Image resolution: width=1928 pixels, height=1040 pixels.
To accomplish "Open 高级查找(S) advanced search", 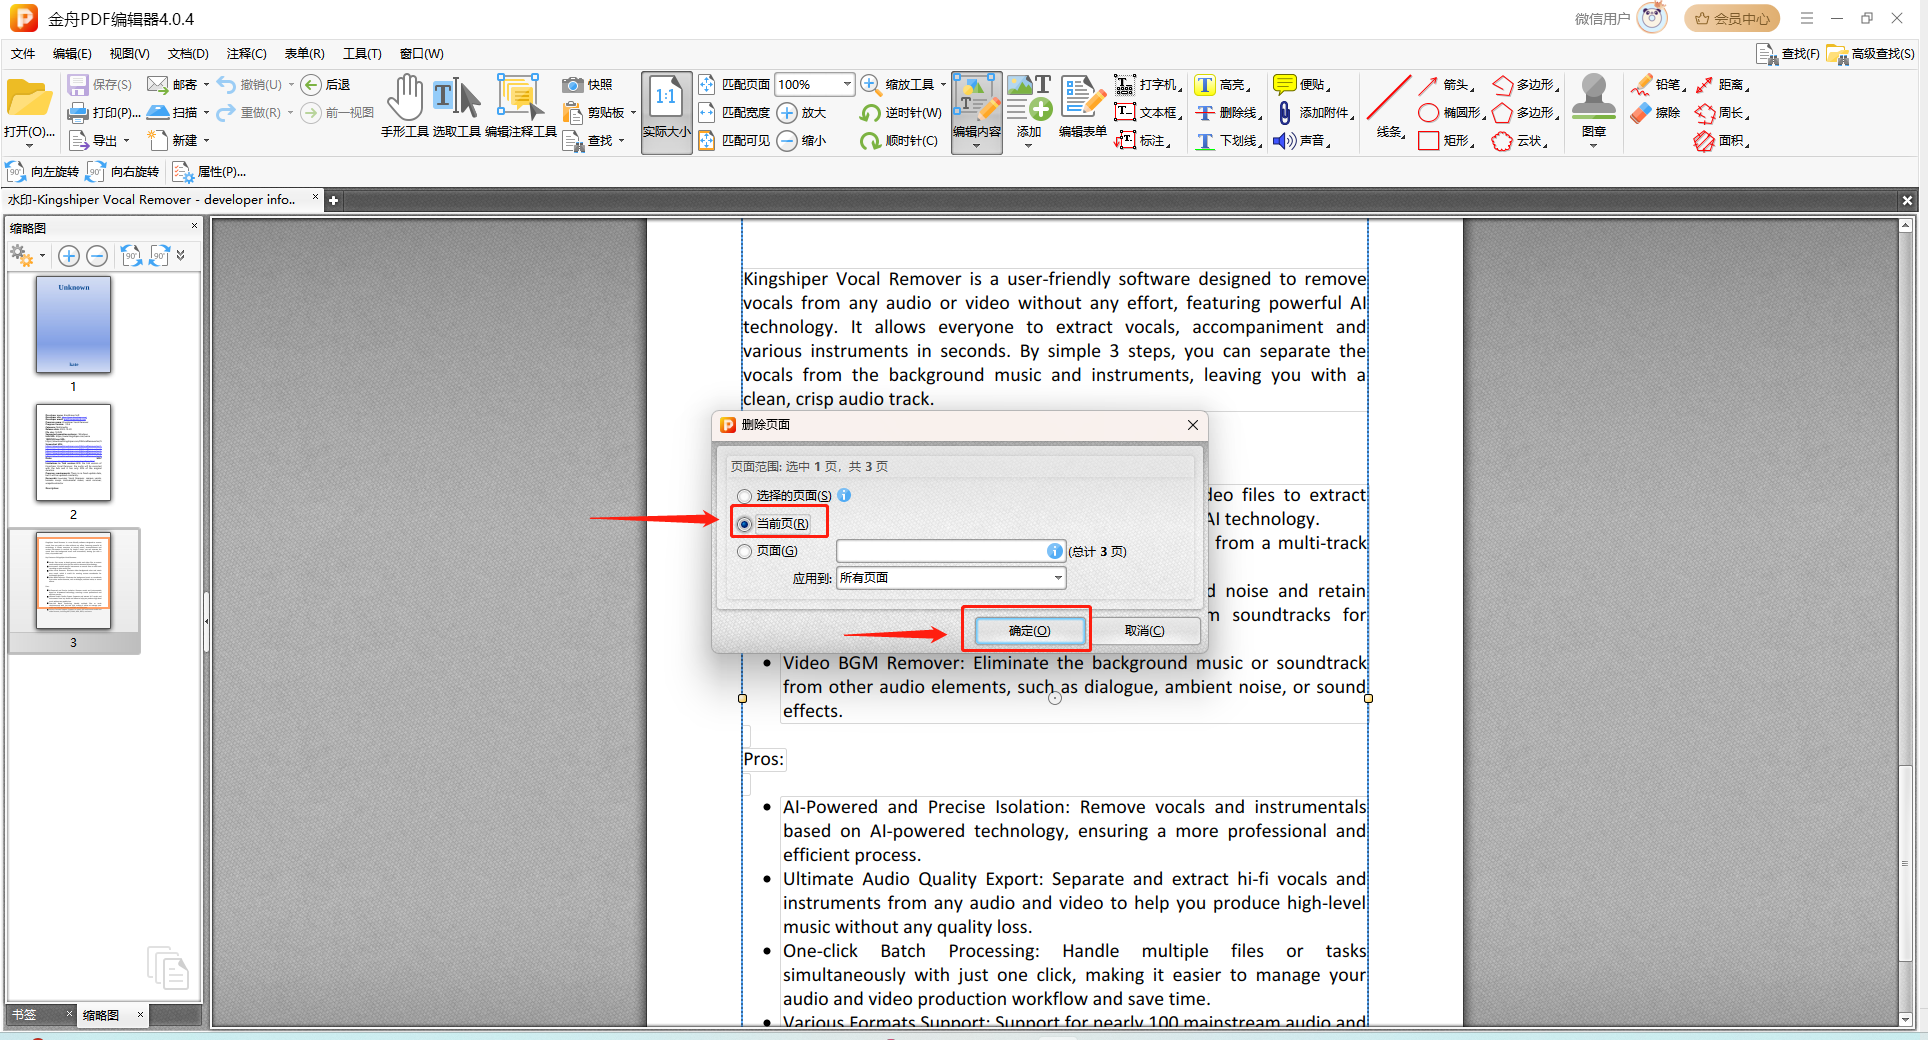I will [1871, 54].
